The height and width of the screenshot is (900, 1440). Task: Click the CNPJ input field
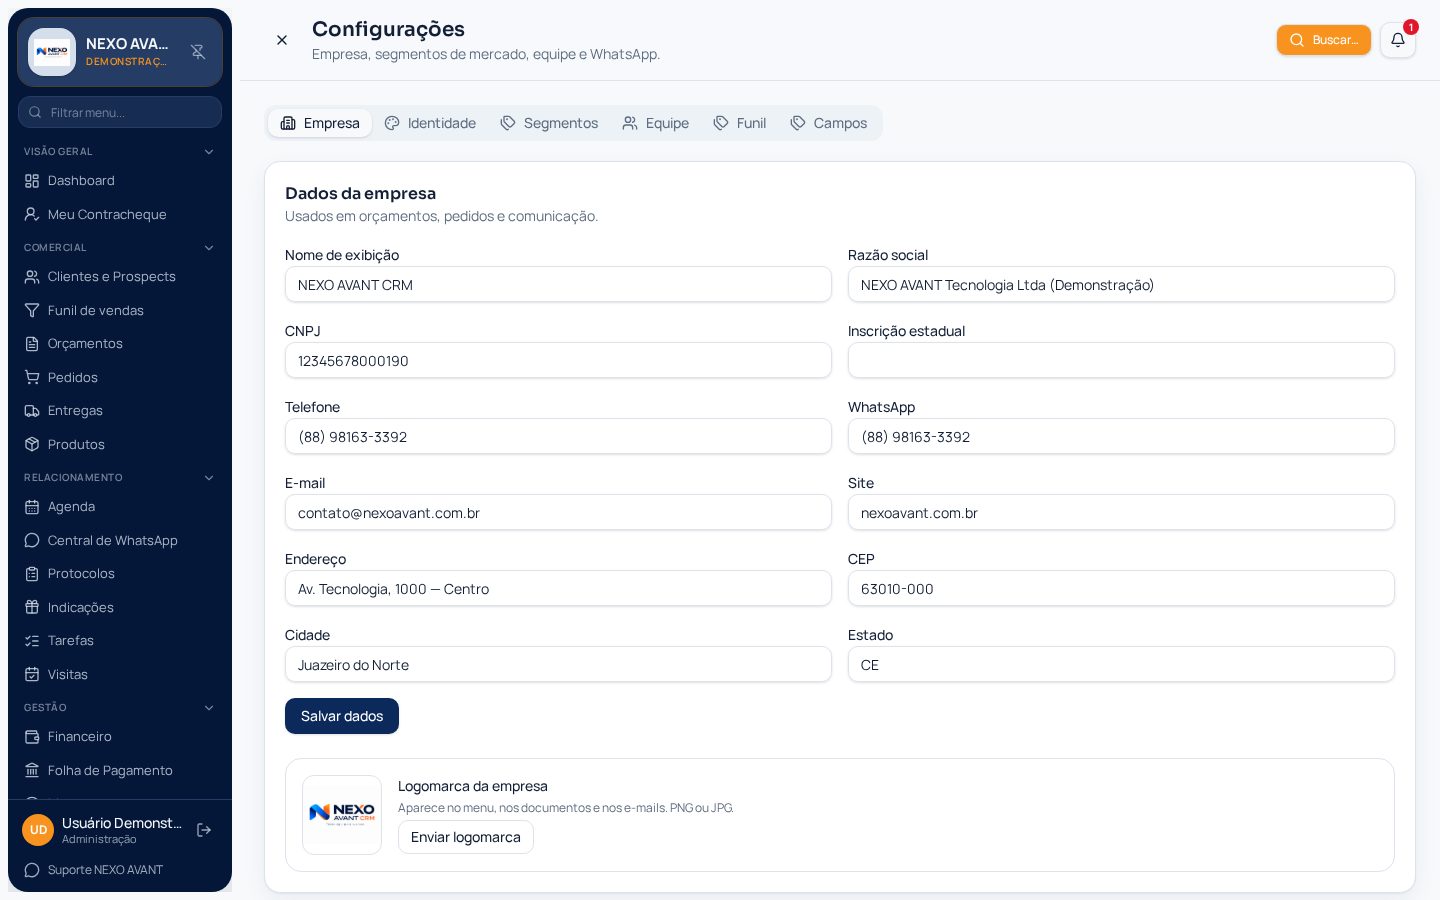click(x=558, y=360)
